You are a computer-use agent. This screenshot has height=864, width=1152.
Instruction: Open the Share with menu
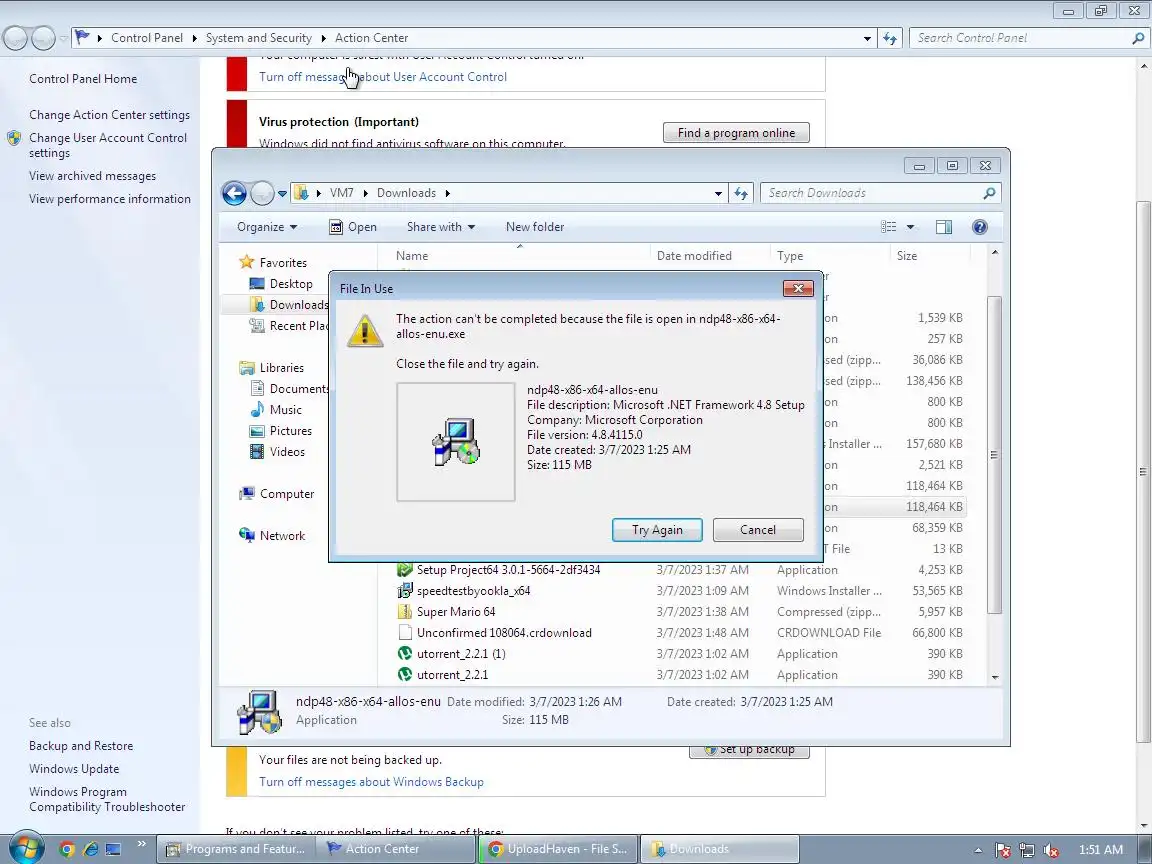pyautogui.click(x=441, y=227)
